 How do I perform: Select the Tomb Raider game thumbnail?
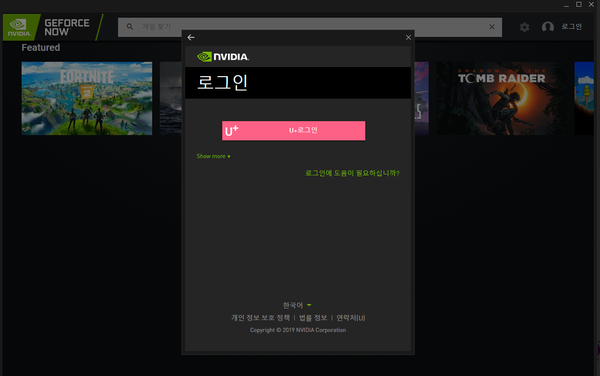tap(502, 98)
